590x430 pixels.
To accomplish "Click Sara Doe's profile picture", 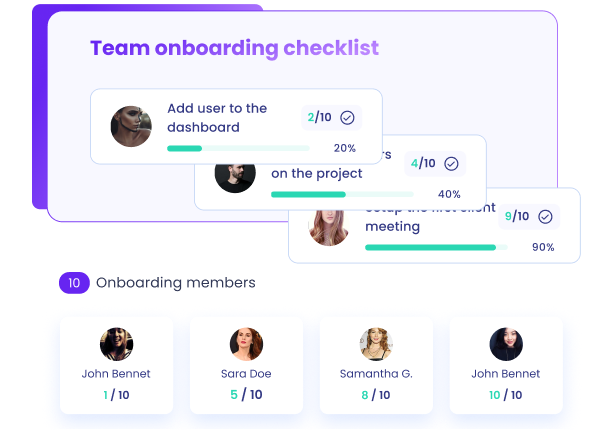I will (x=246, y=344).
